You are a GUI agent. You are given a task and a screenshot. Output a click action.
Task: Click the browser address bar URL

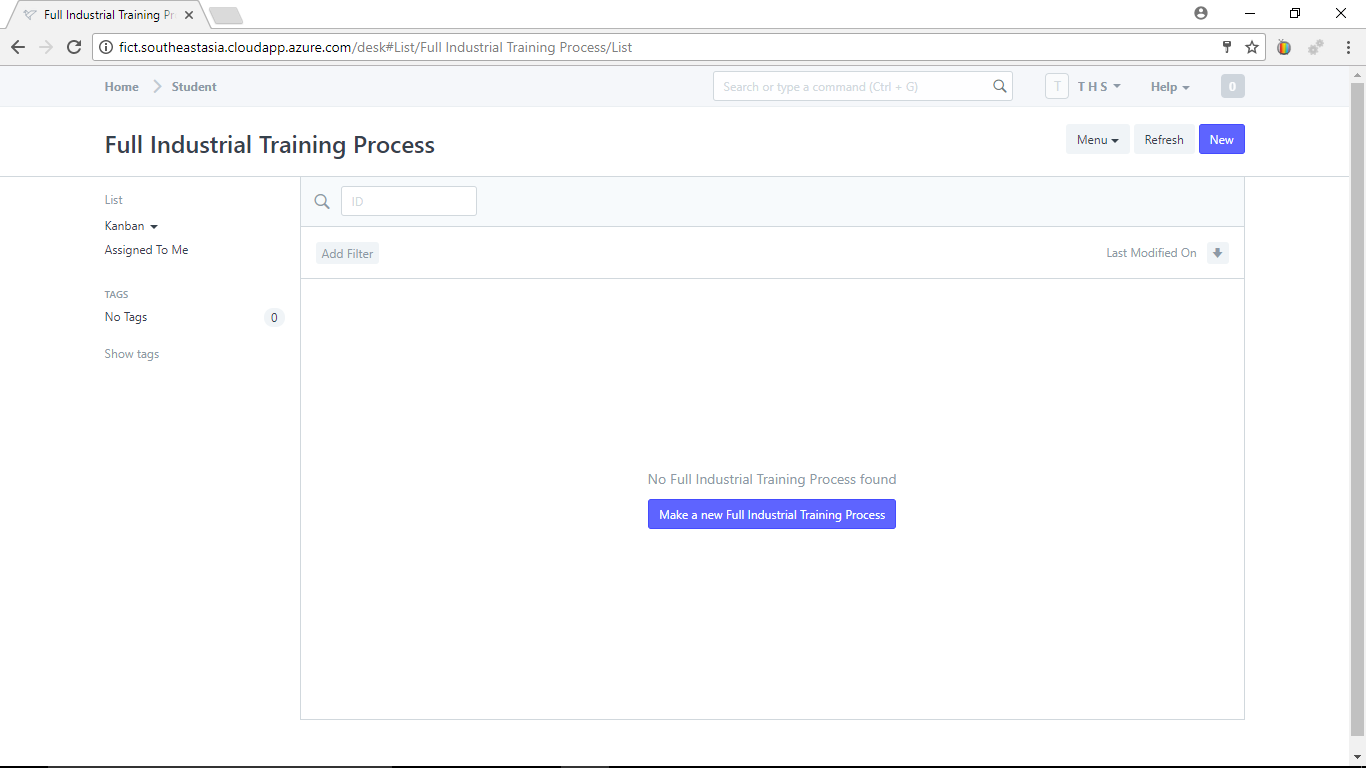click(376, 47)
